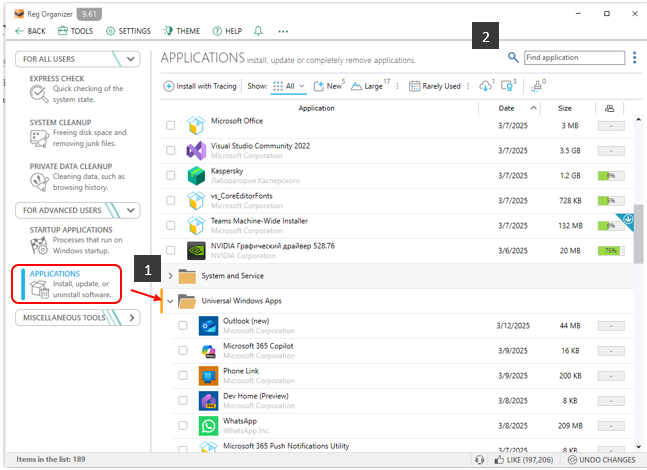
Task: Click the Startup Applications icon
Action: click(39, 246)
